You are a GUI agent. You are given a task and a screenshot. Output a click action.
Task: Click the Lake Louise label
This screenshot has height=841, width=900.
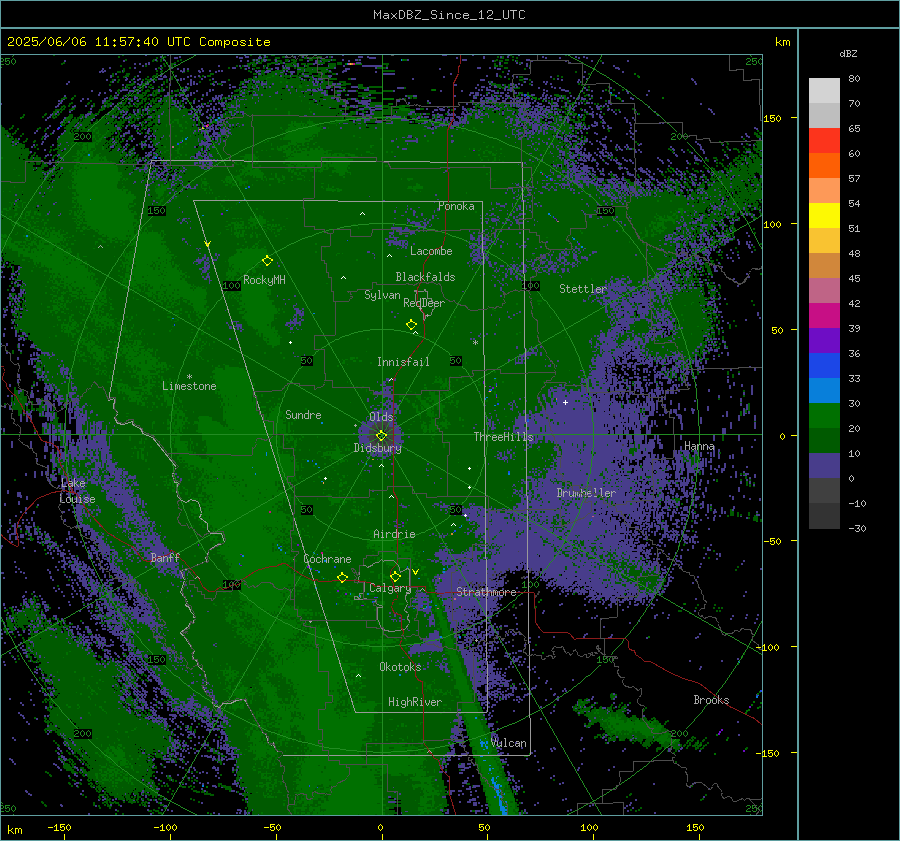pos(77,491)
